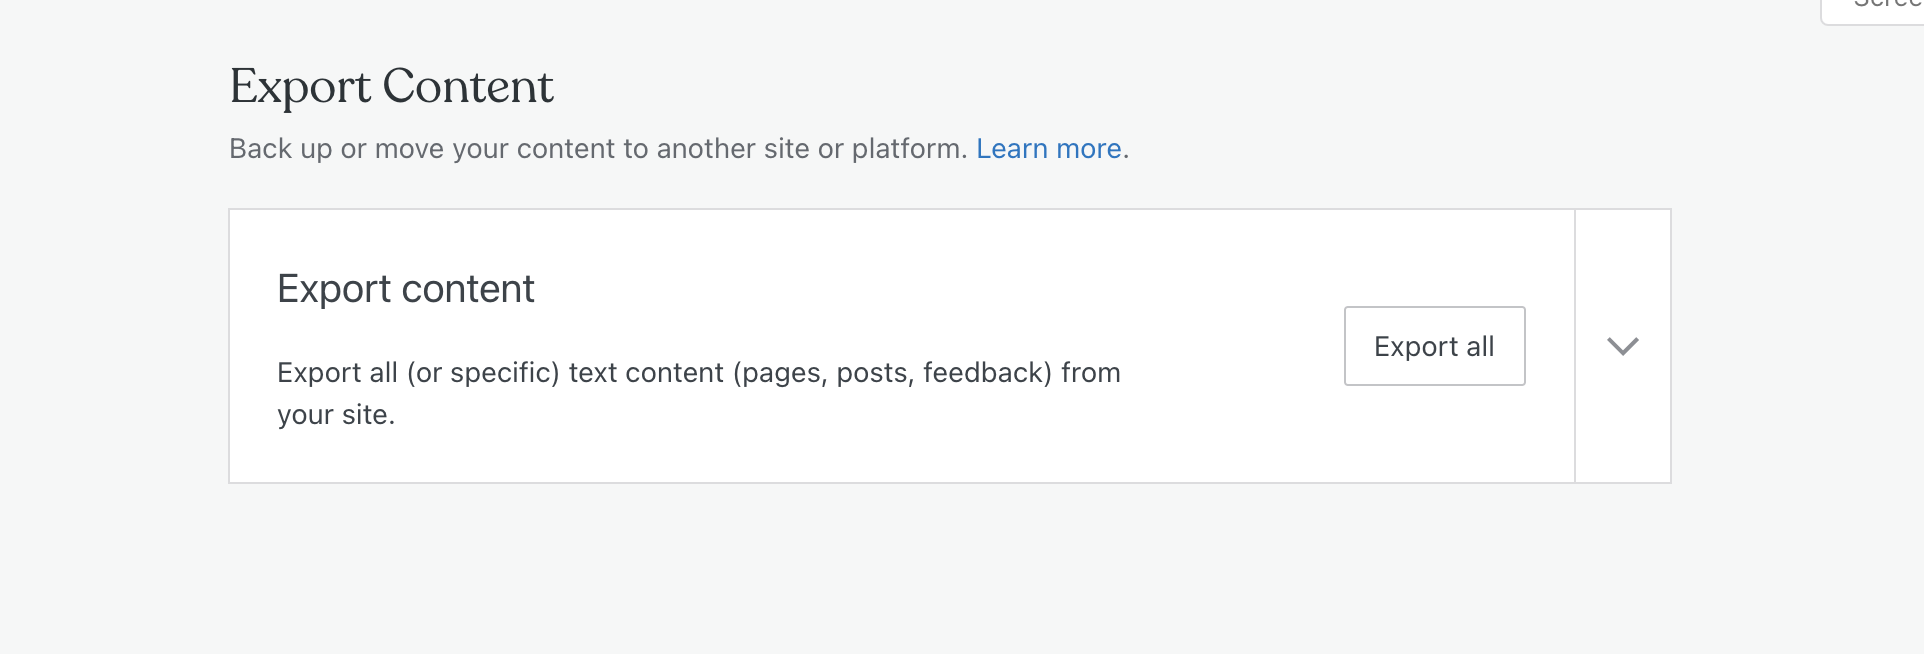
Task: Click the chevron icon beside Export all
Action: (x=1622, y=346)
